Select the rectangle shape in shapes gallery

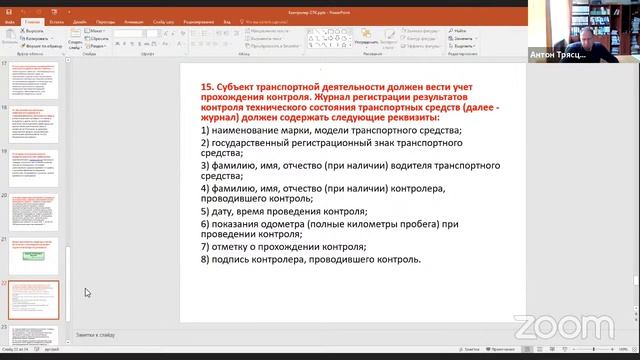(330, 31)
